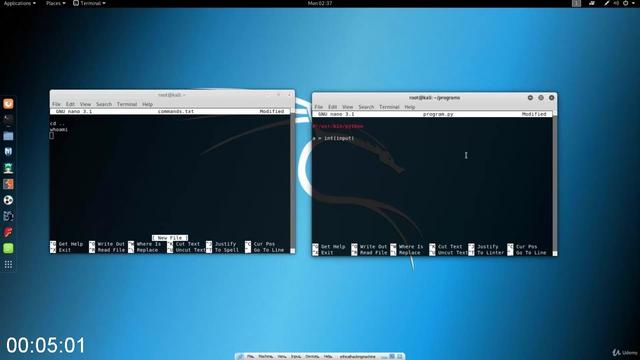Screen dimensions: 640x360
Task: Open Edit menu in program.py terminal window
Action: pos(333,107)
